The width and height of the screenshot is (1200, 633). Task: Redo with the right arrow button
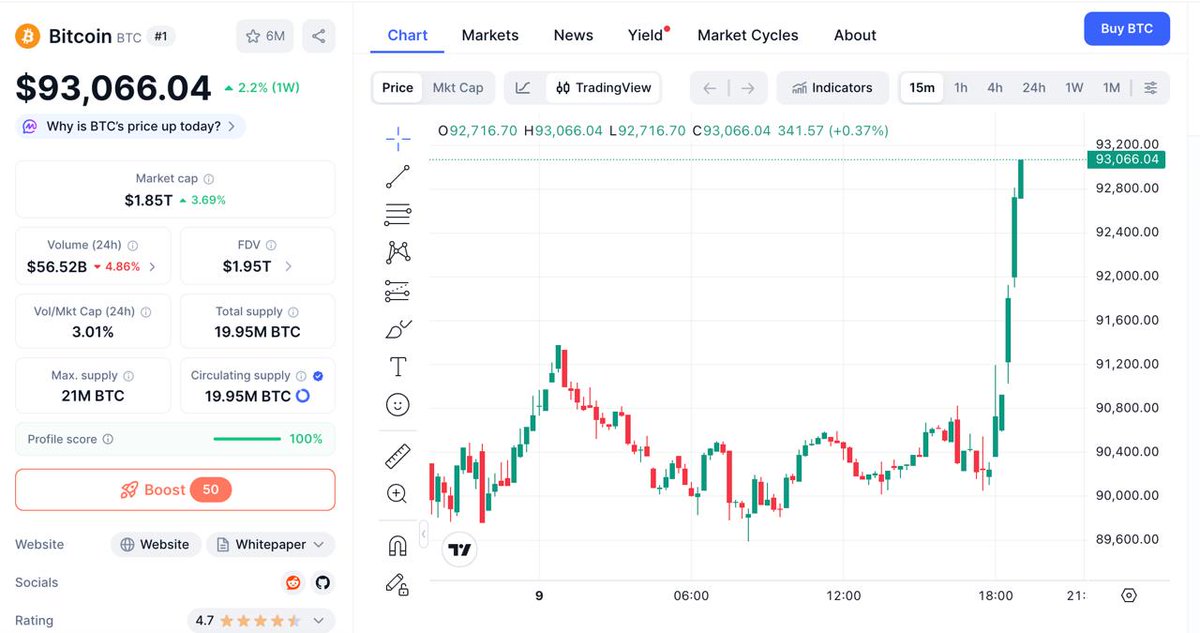click(x=748, y=88)
